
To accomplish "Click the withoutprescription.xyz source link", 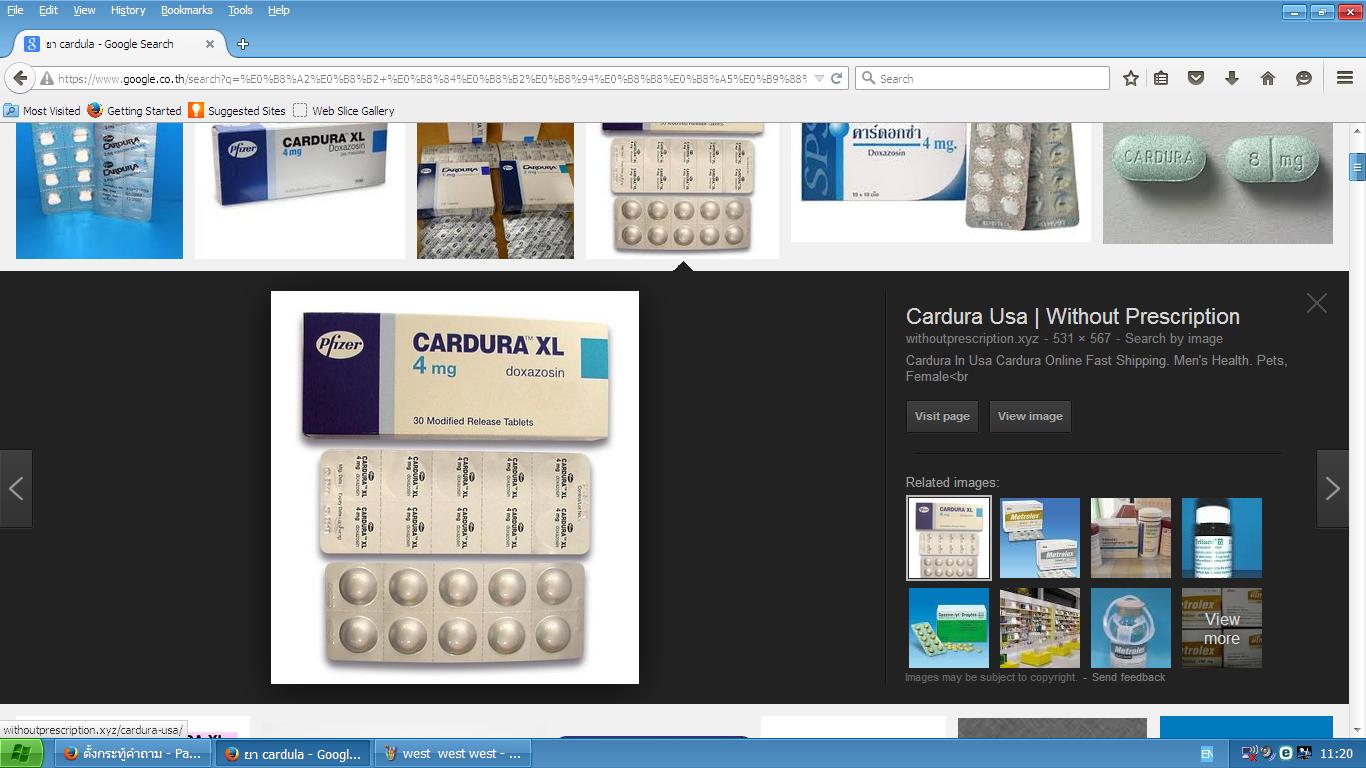I will pyautogui.click(x=972, y=339).
